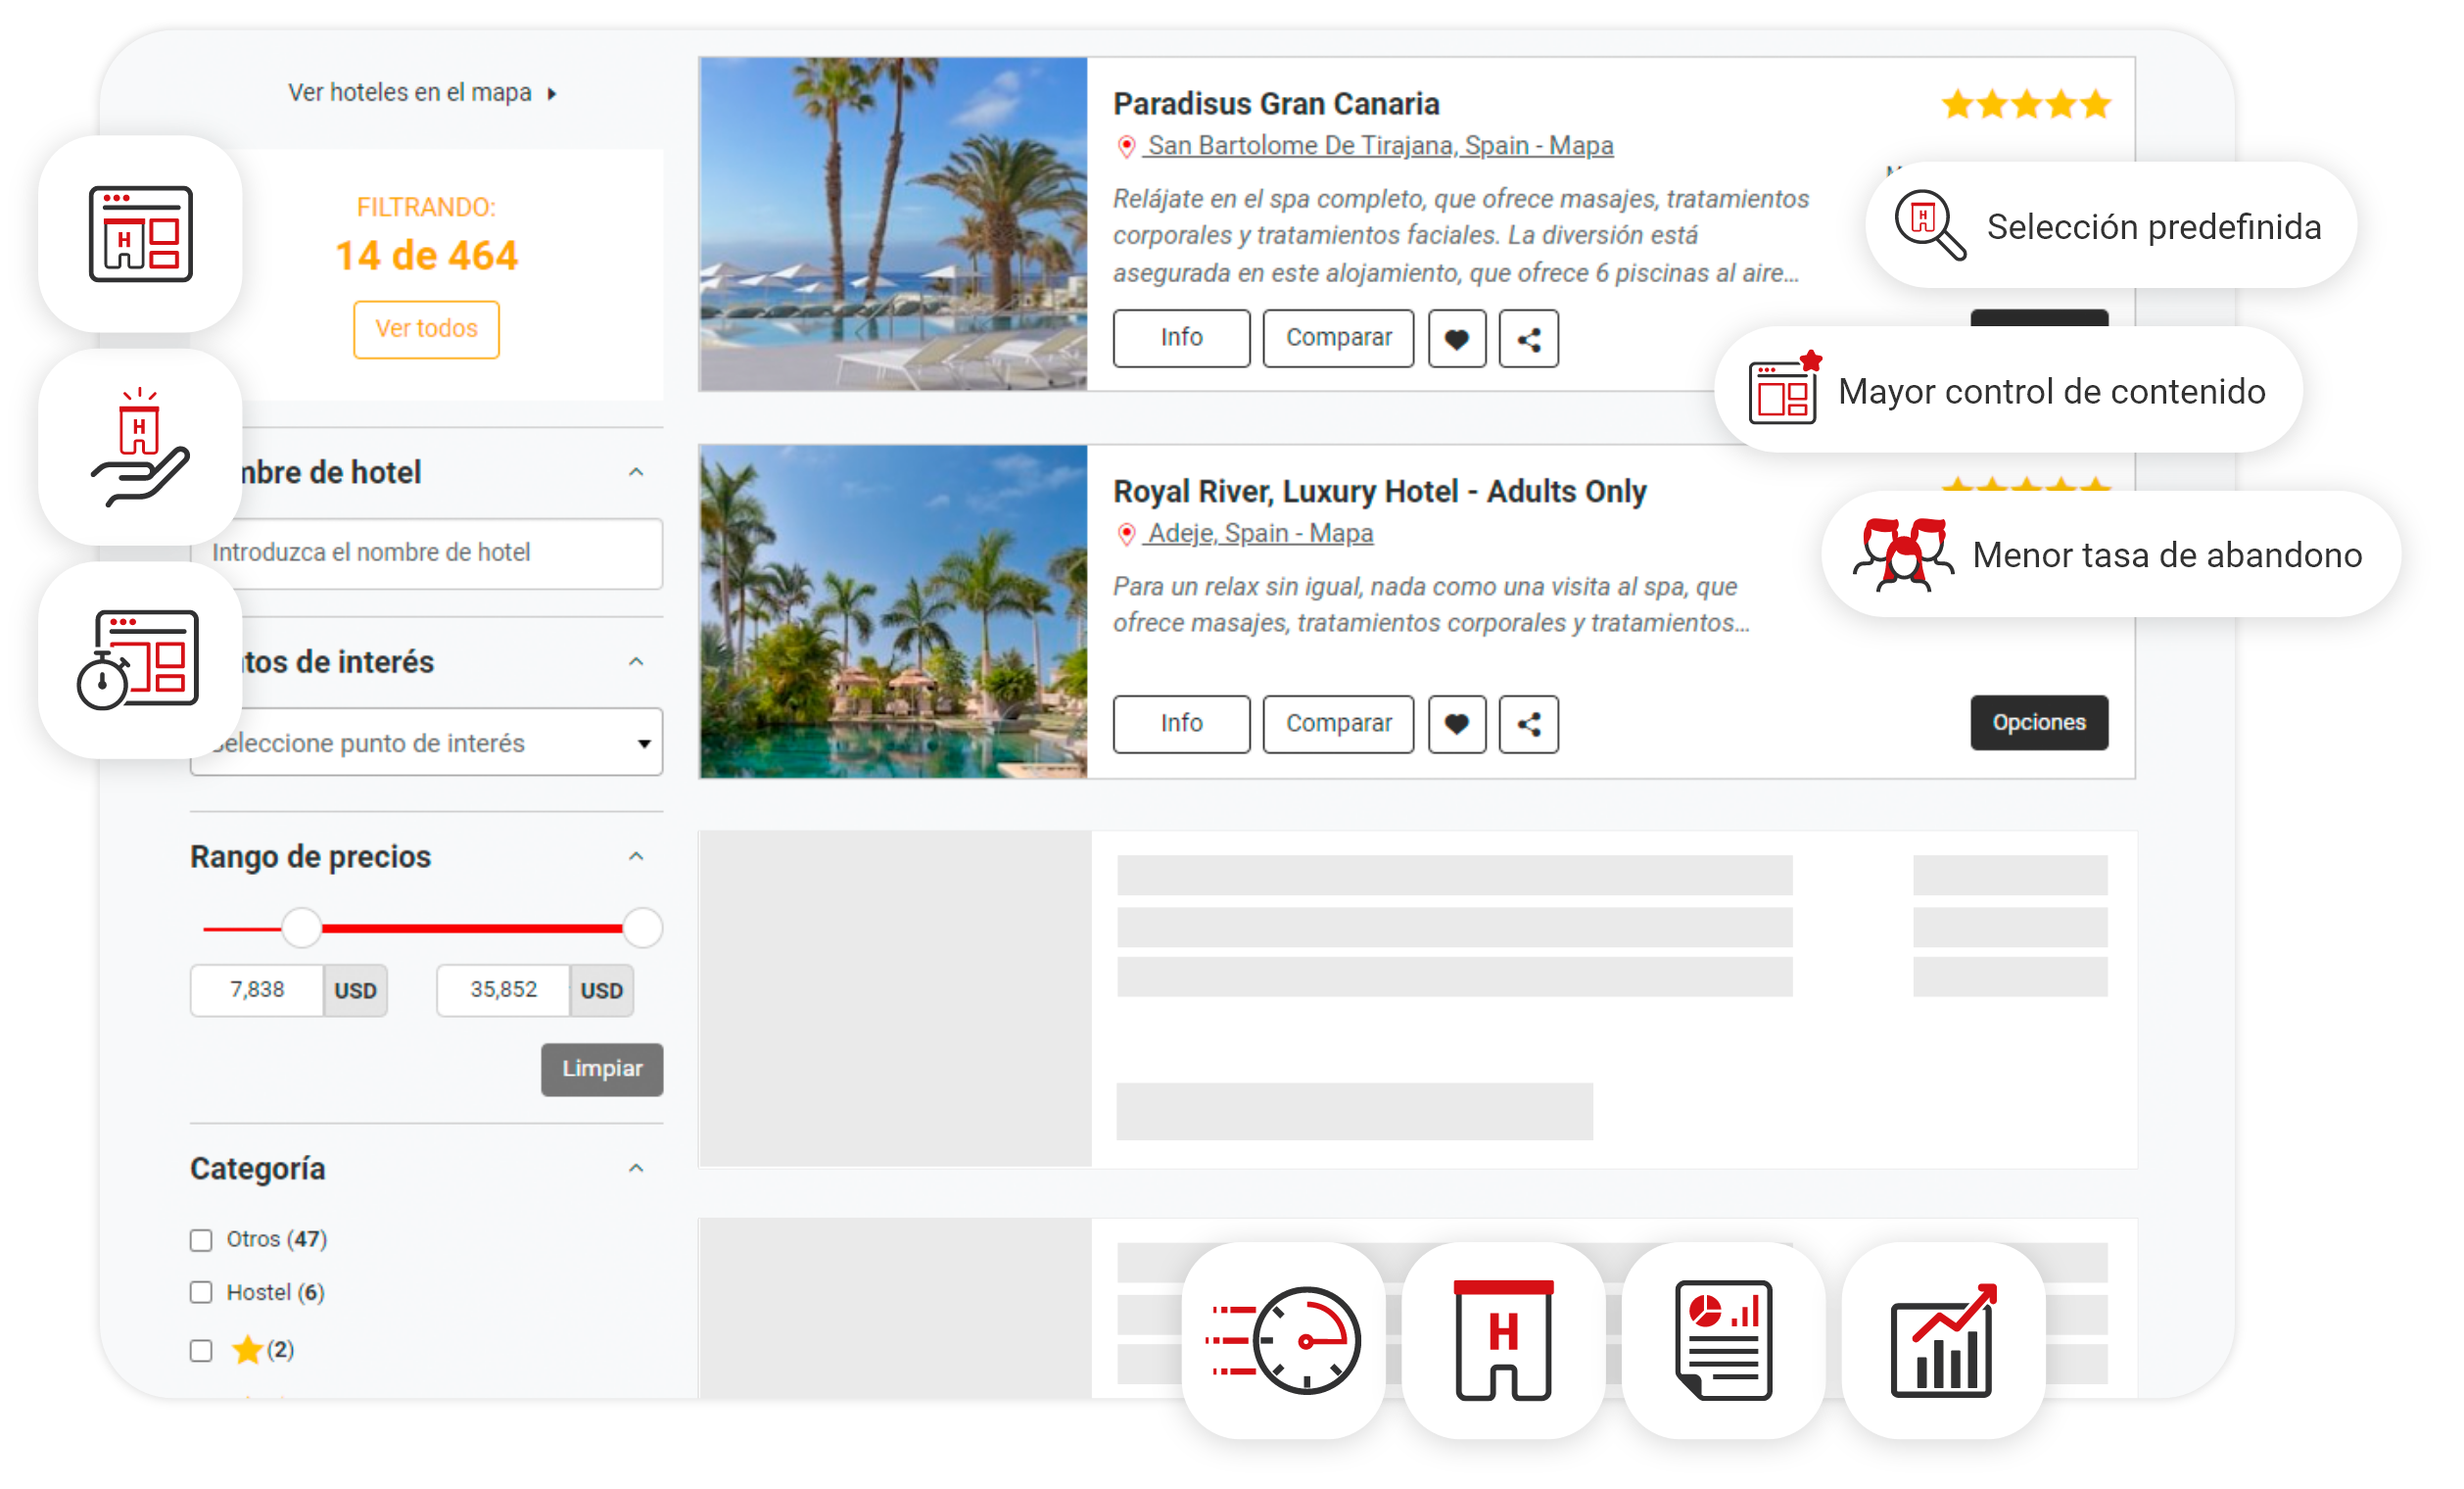
Task: Click the Ver todos button
Action: click(426, 329)
